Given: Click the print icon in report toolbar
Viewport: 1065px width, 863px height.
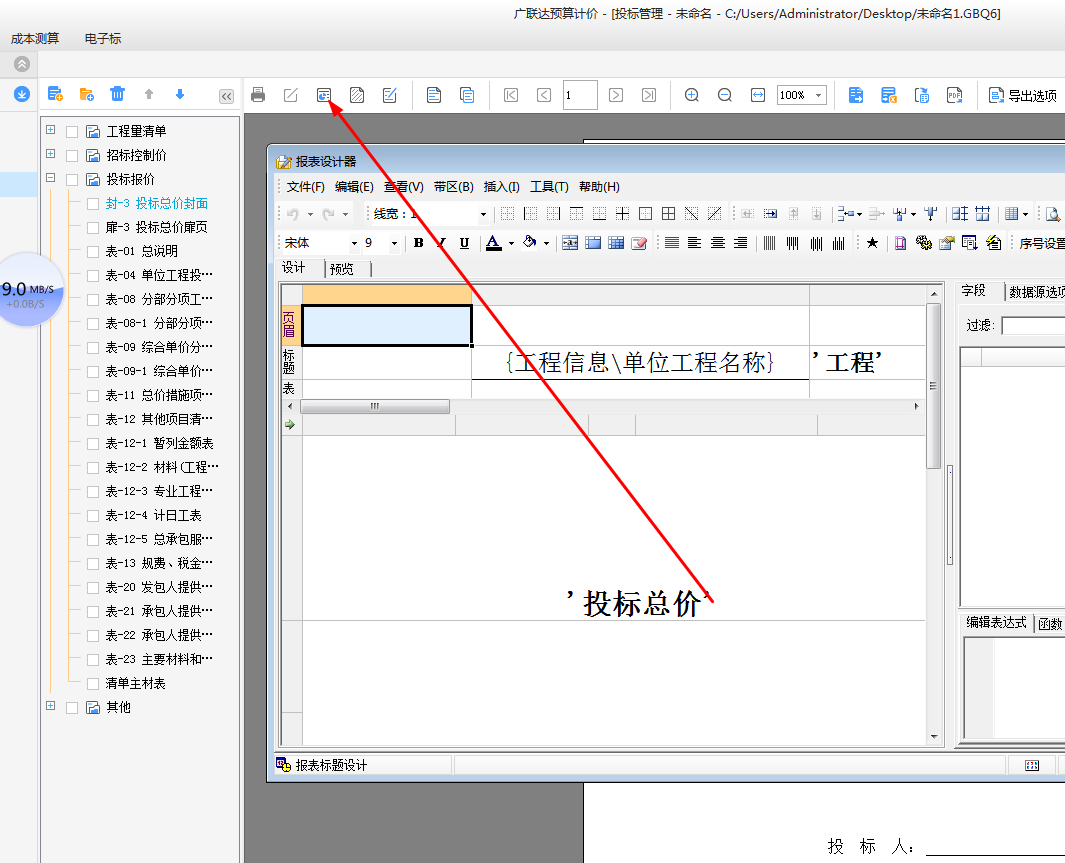Looking at the screenshot, I should [257, 95].
